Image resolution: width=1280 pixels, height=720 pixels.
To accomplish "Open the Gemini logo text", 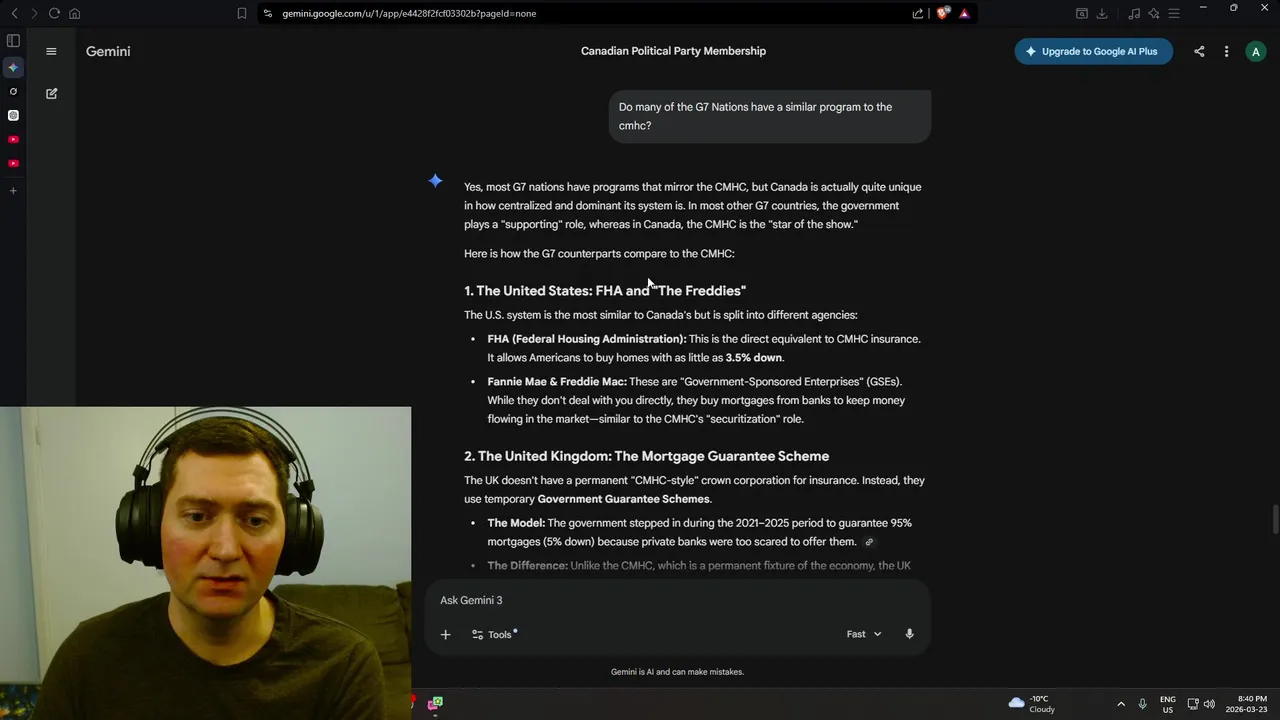I will 108,51.
